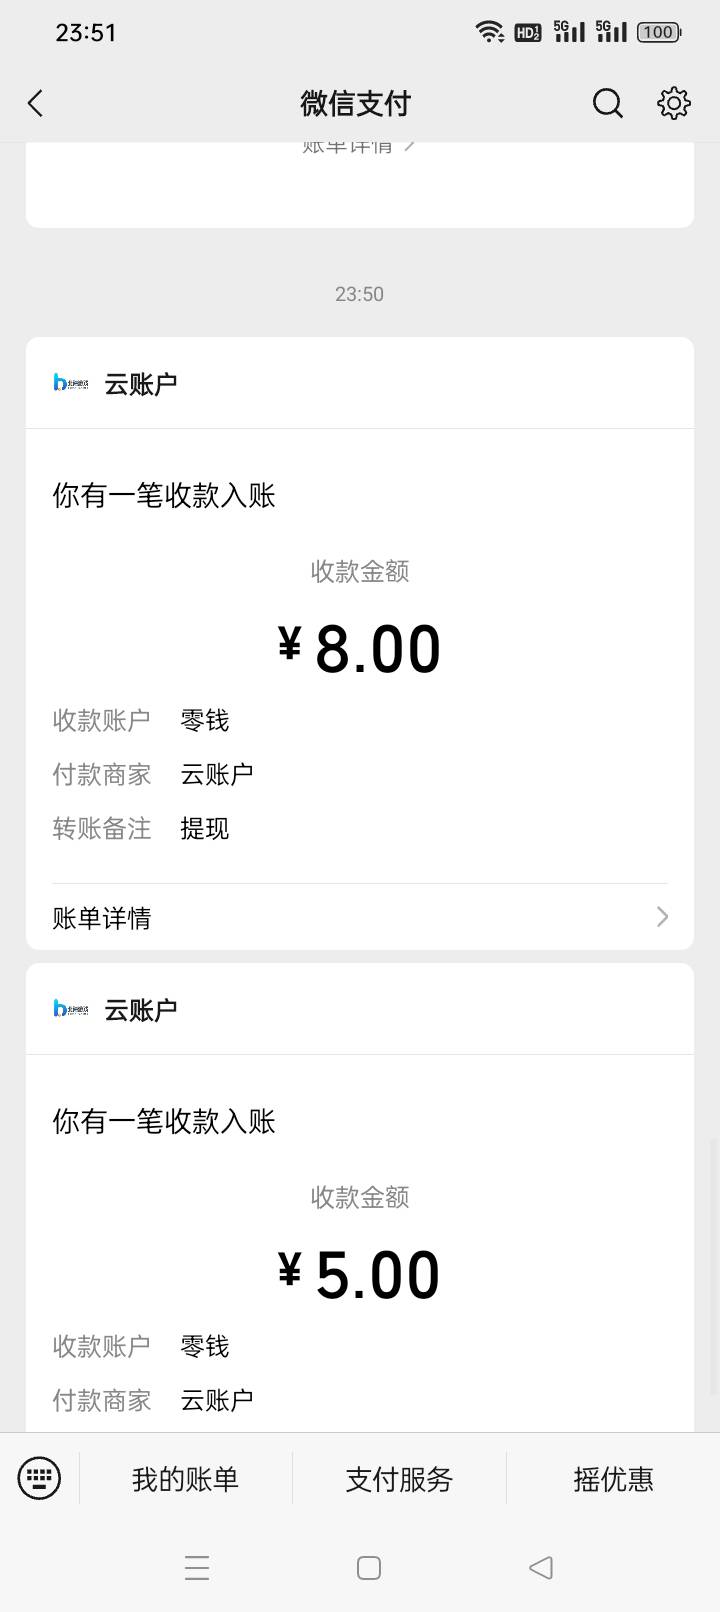Screen dimensions: 720x1612
Task: Tap the ¥8.00 payment amount
Action: click(359, 649)
